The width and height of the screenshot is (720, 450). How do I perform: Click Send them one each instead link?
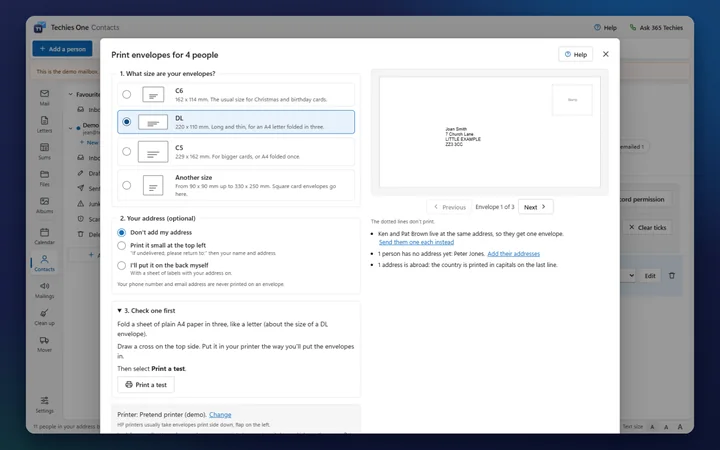(416, 242)
